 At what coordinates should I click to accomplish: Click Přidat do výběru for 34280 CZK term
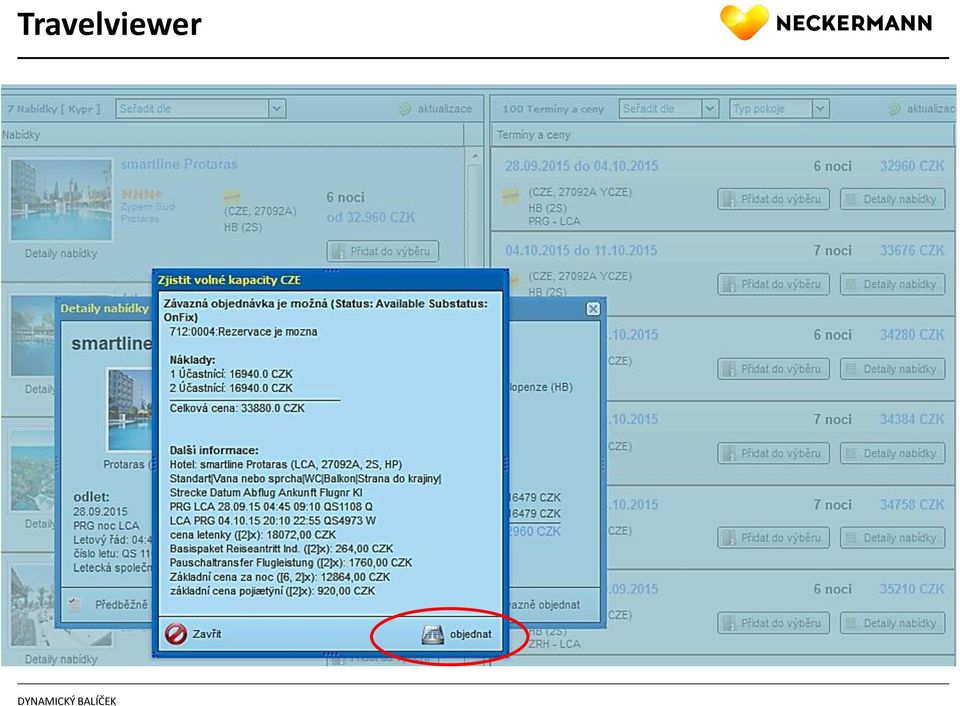773,369
